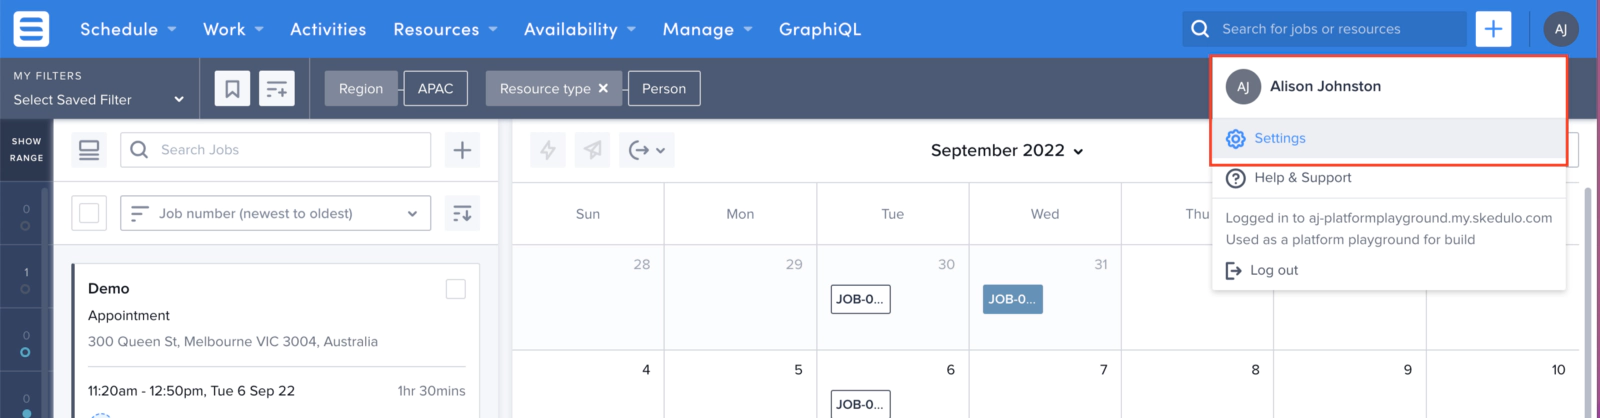
Task: Open the Select Saved Filter dropdown
Action: [x=99, y=99]
